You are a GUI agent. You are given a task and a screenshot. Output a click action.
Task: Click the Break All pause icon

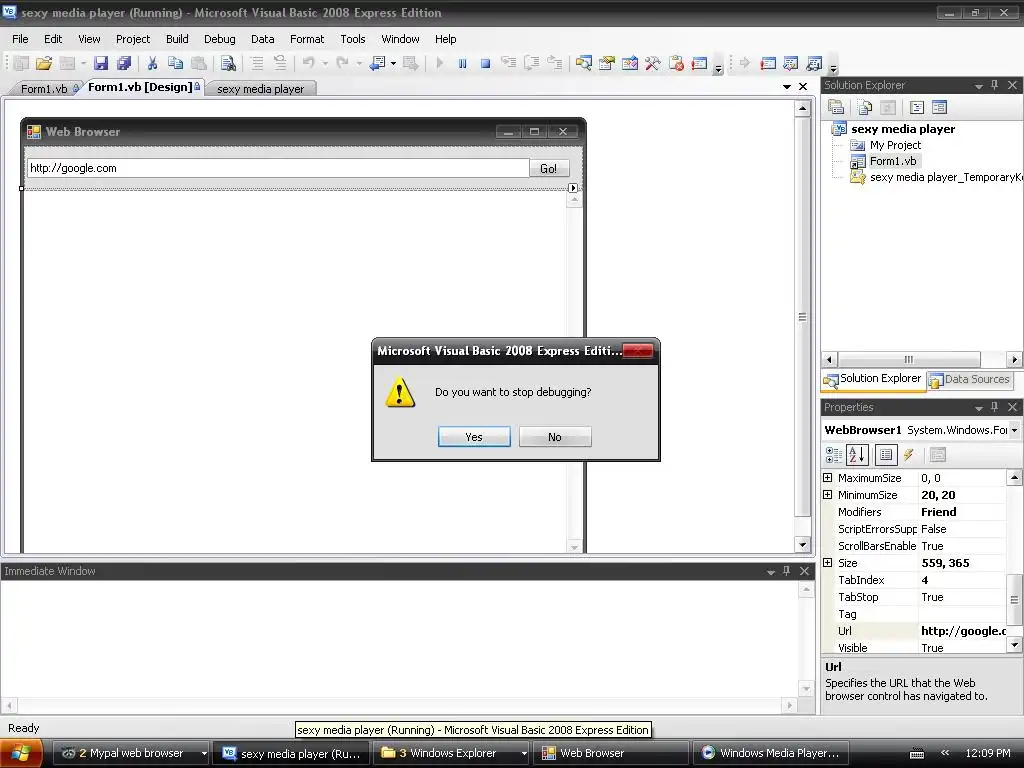pos(462,63)
